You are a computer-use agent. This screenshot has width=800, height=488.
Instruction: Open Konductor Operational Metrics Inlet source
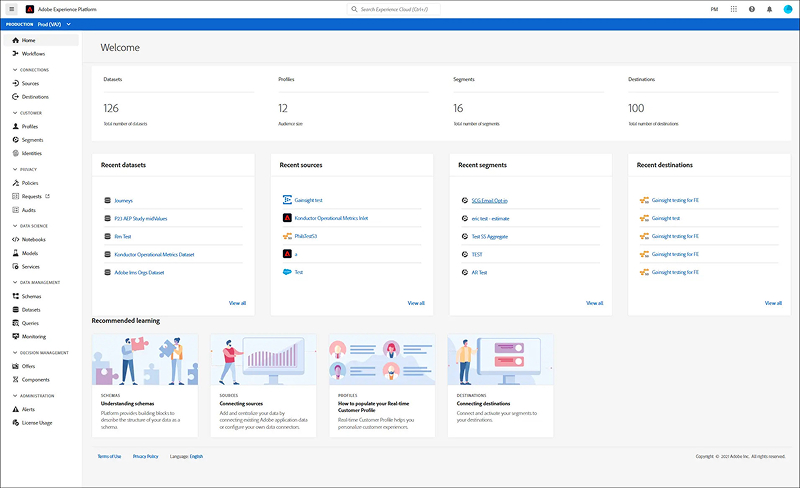331,218
